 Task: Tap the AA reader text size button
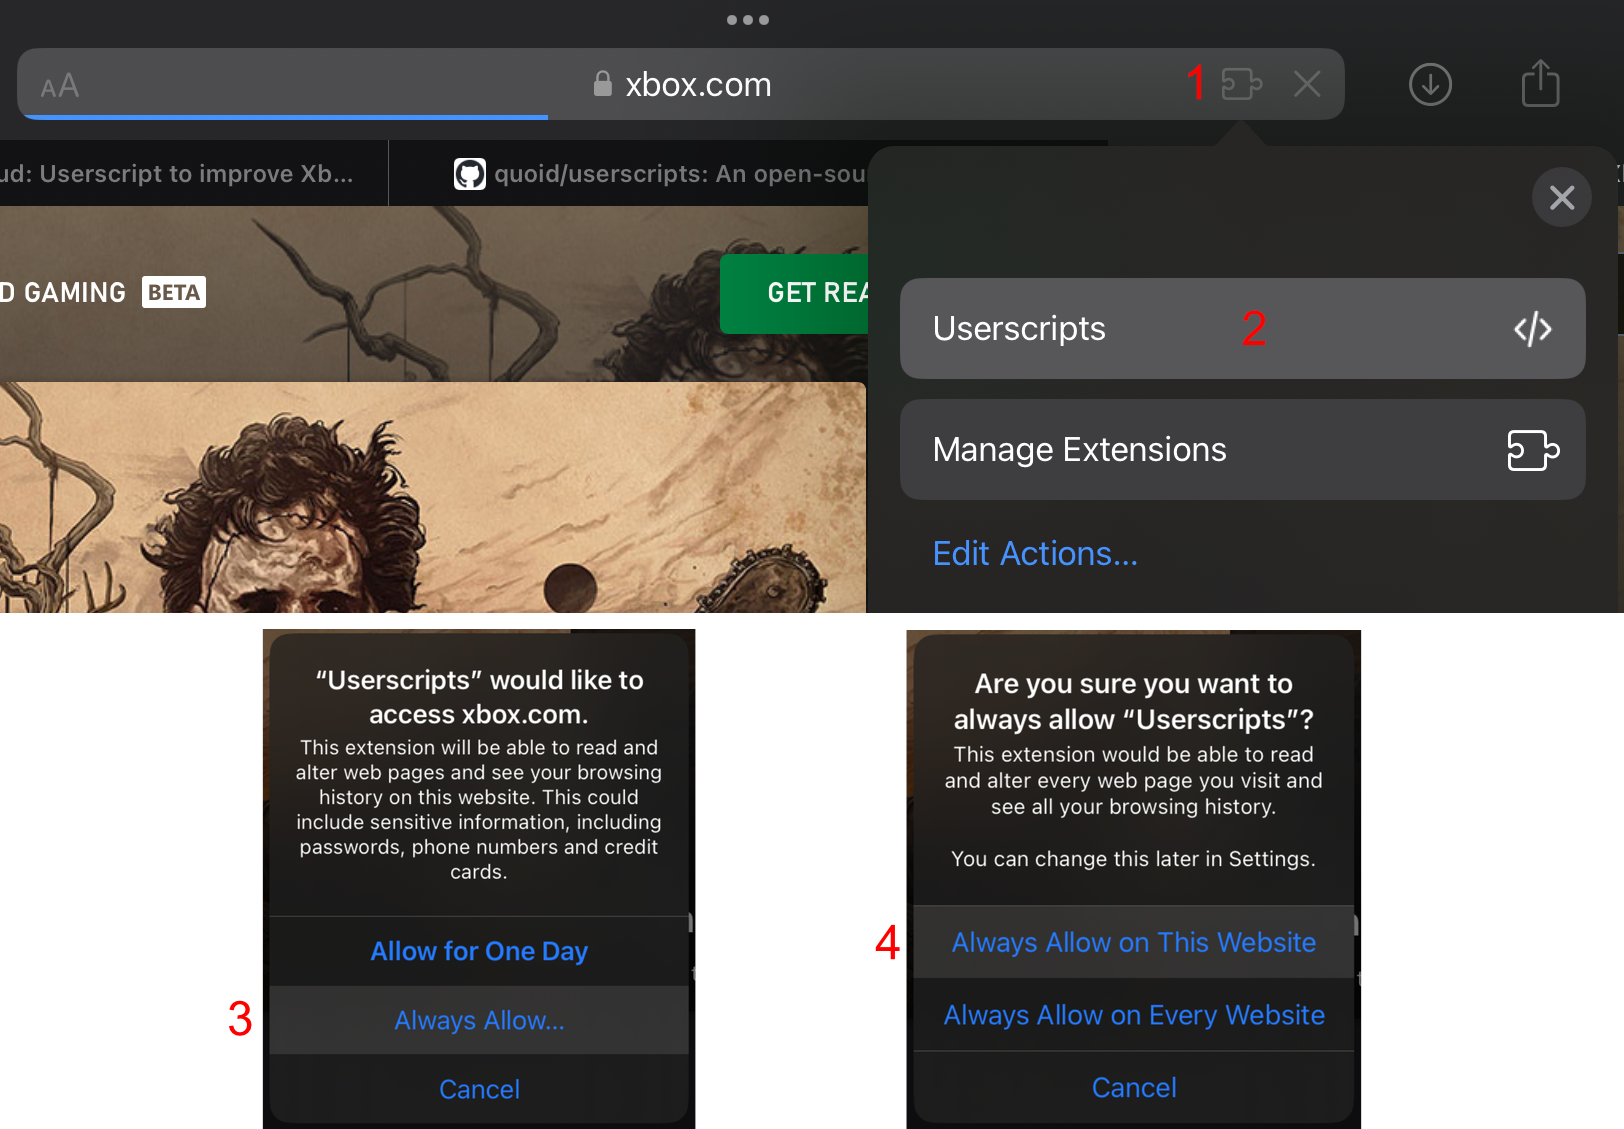(59, 86)
